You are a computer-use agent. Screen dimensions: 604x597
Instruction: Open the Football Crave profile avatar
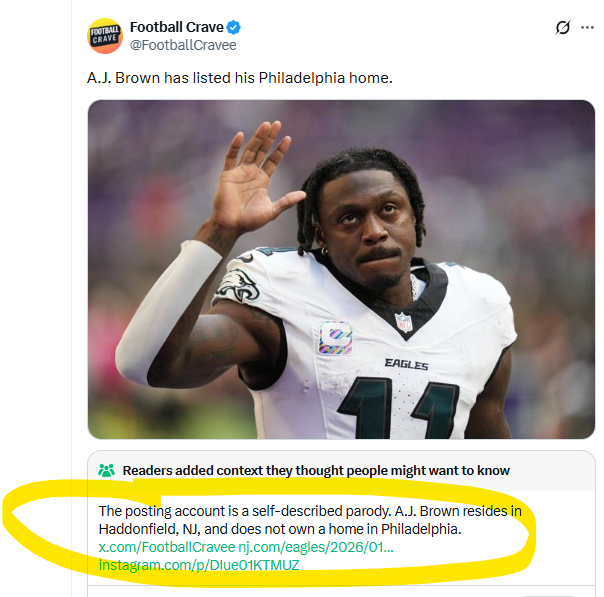tap(105, 36)
